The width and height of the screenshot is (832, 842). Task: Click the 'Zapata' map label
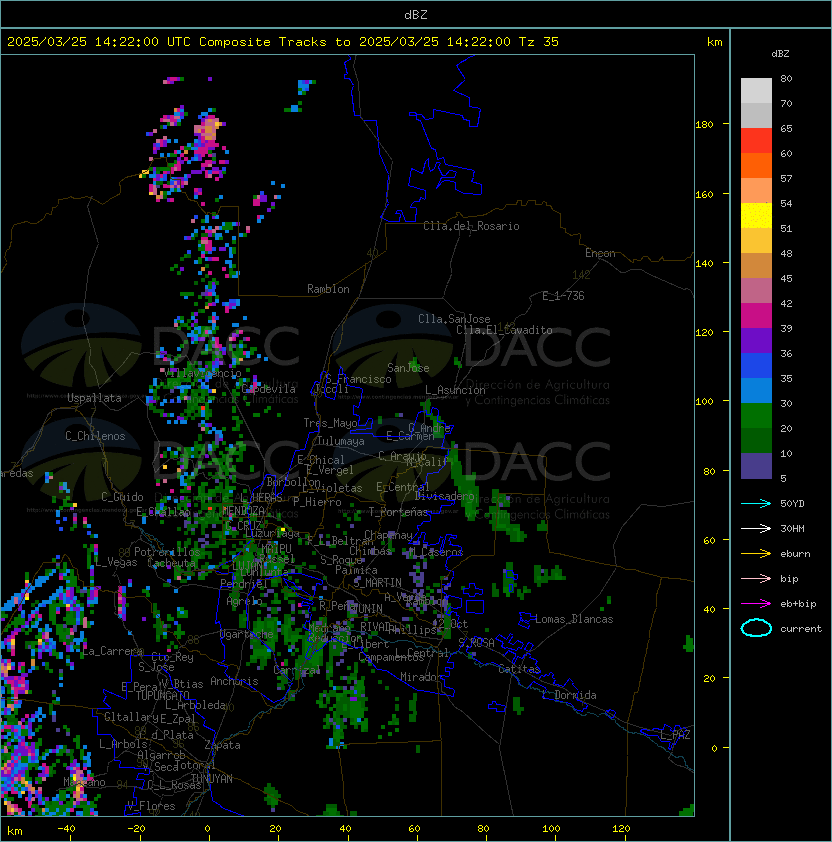tap(222, 745)
